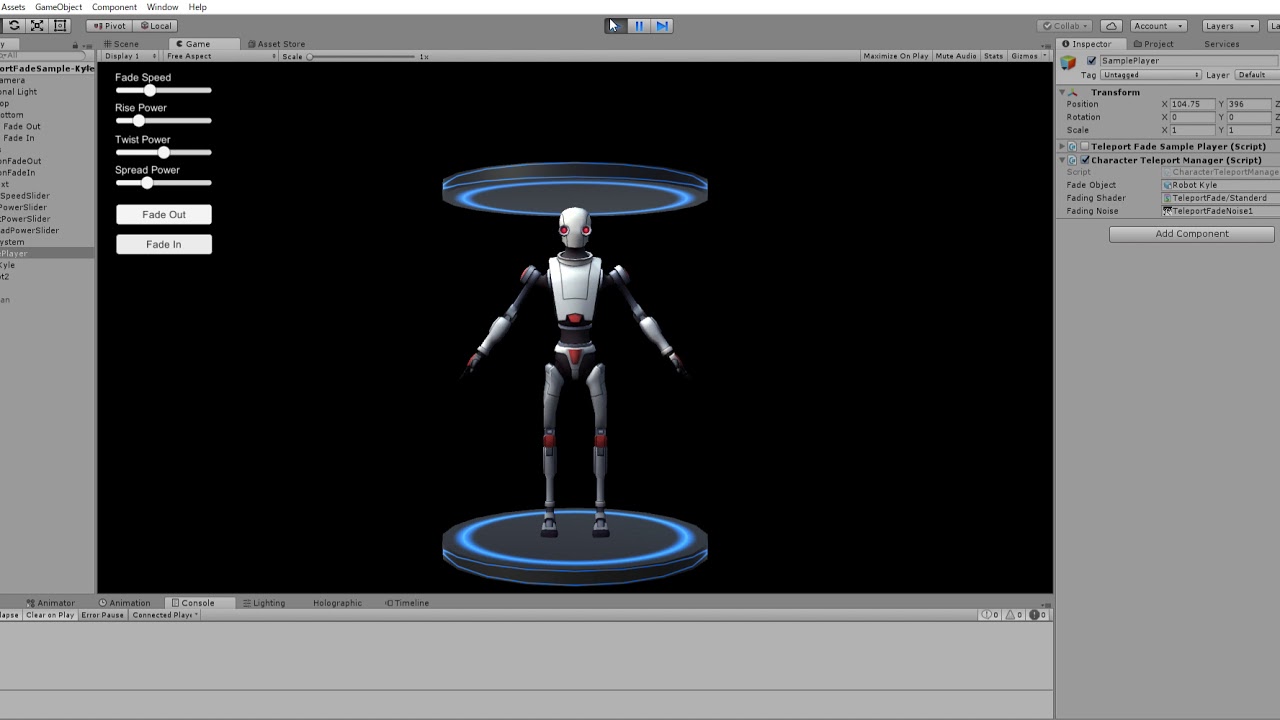This screenshot has height=720, width=1280.
Task: Click the Fade Out button
Action: click(x=164, y=214)
